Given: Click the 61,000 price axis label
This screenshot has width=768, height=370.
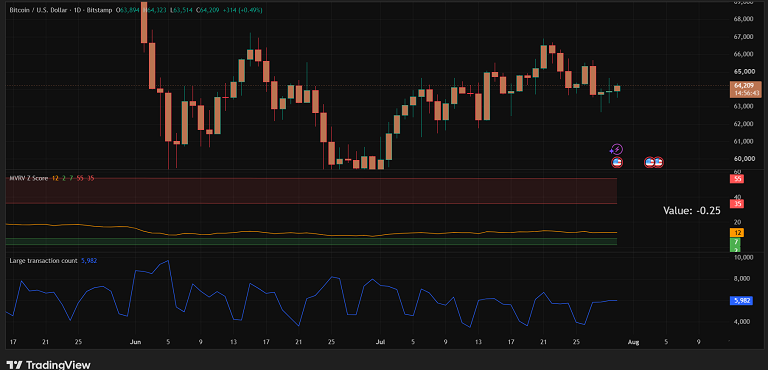Looking at the screenshot, I should tap(743, 141).
